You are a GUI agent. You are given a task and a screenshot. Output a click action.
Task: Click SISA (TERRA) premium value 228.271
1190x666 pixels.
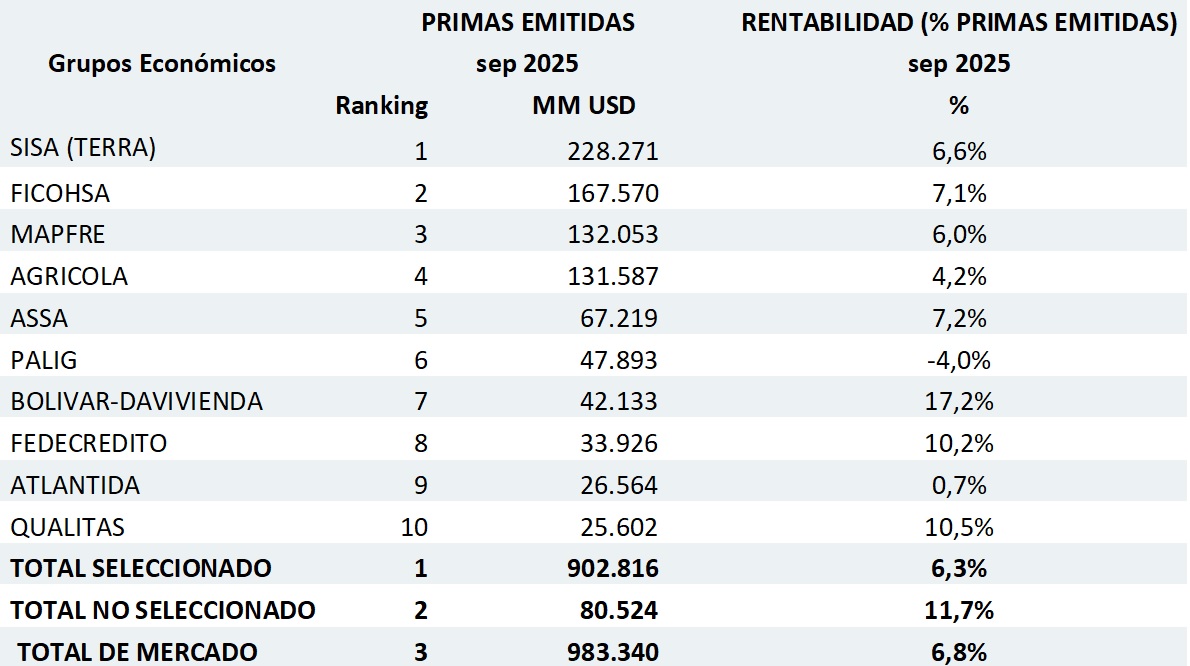coord(609,151)
